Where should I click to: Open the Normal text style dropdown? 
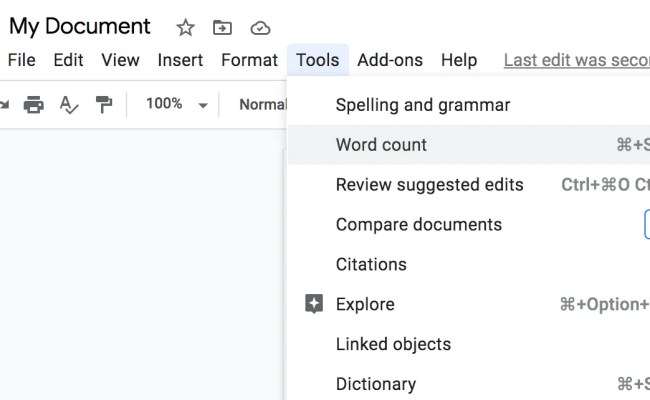coord(262,104)
